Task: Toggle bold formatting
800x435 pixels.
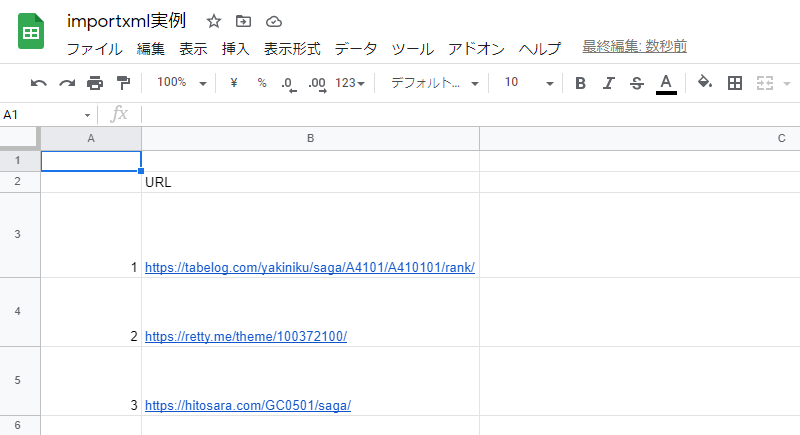Action: pyautogui.click(x=580, y=83)
